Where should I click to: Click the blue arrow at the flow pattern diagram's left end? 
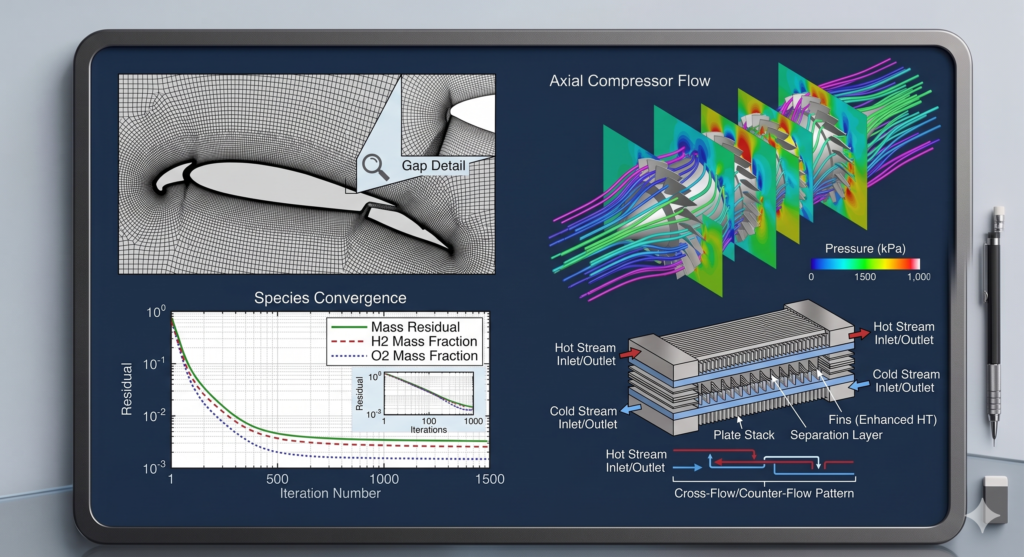(x=687, y=468)
